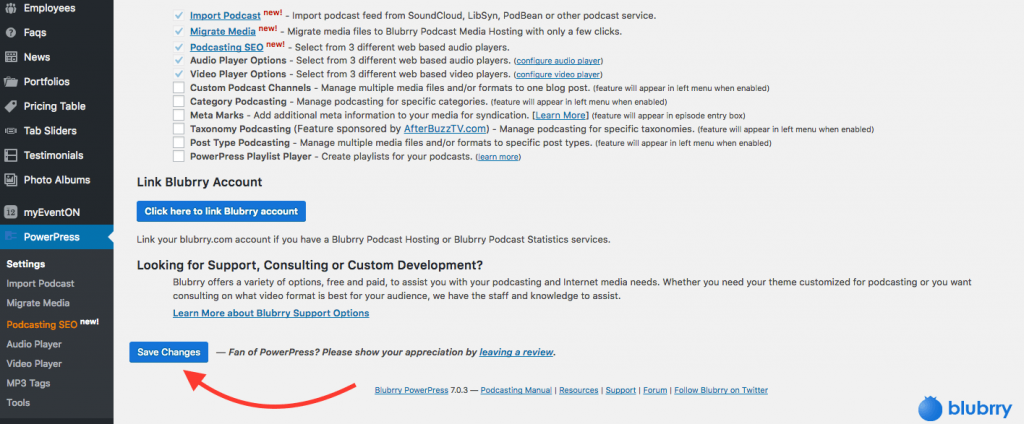Uncheck the Import Podcast checkbox
The height and width of the screenshot is (424, 1024).
178,15
